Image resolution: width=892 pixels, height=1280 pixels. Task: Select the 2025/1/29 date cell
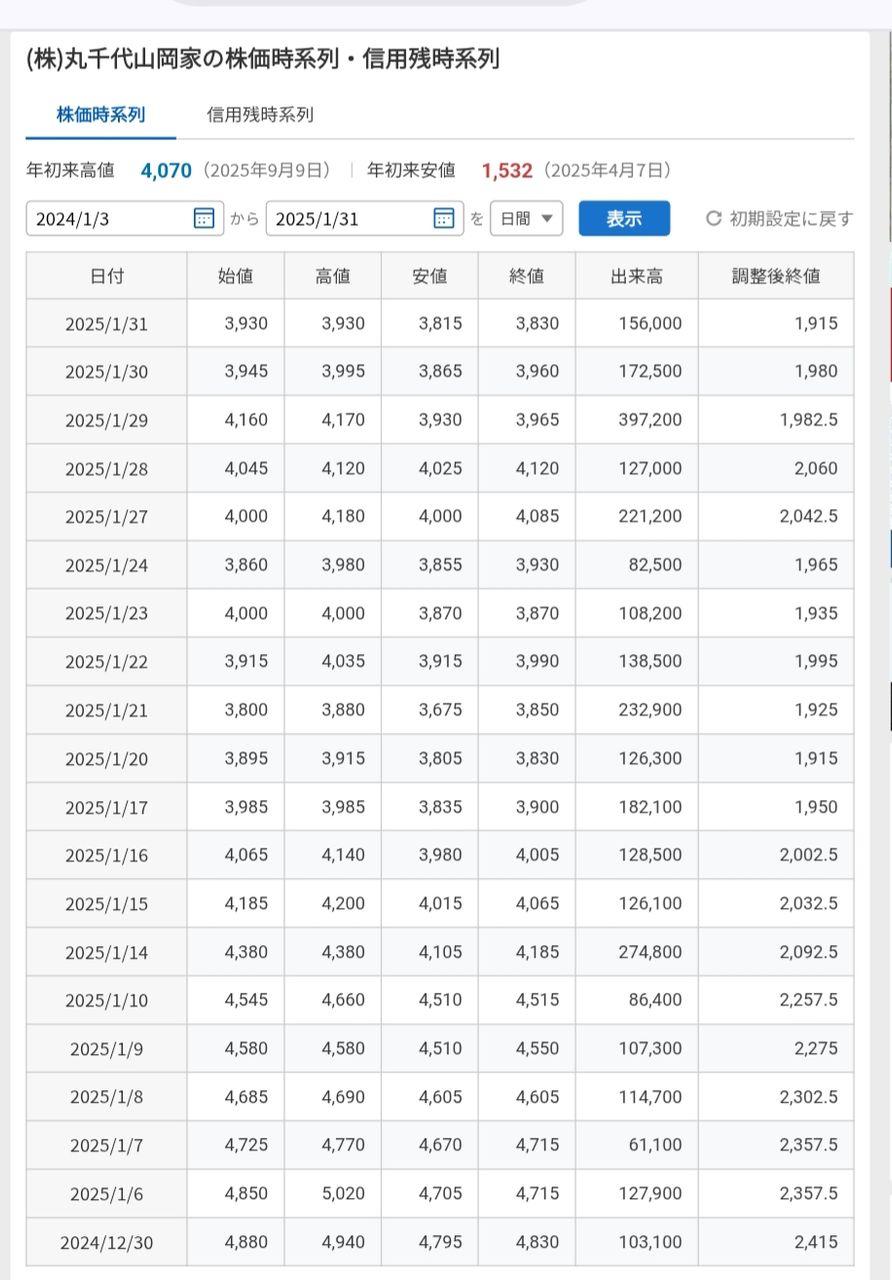click(107, 420)
